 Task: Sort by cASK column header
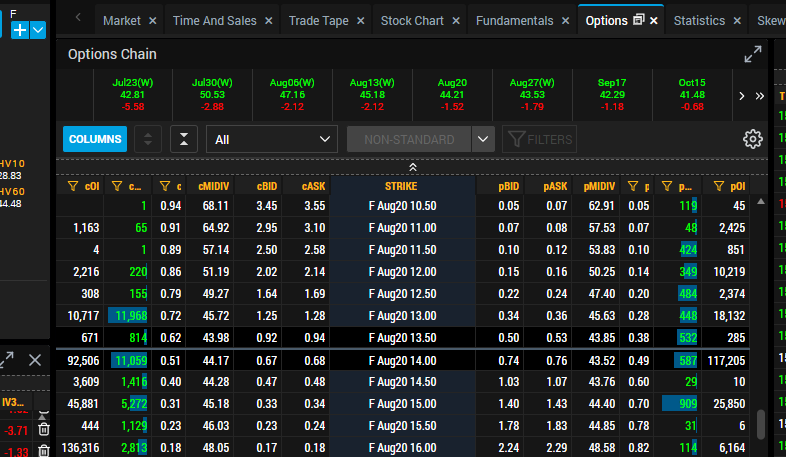click(313, 186)
